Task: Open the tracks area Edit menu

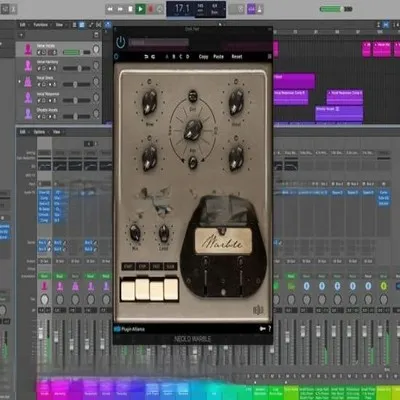Action: click(23, 25)
